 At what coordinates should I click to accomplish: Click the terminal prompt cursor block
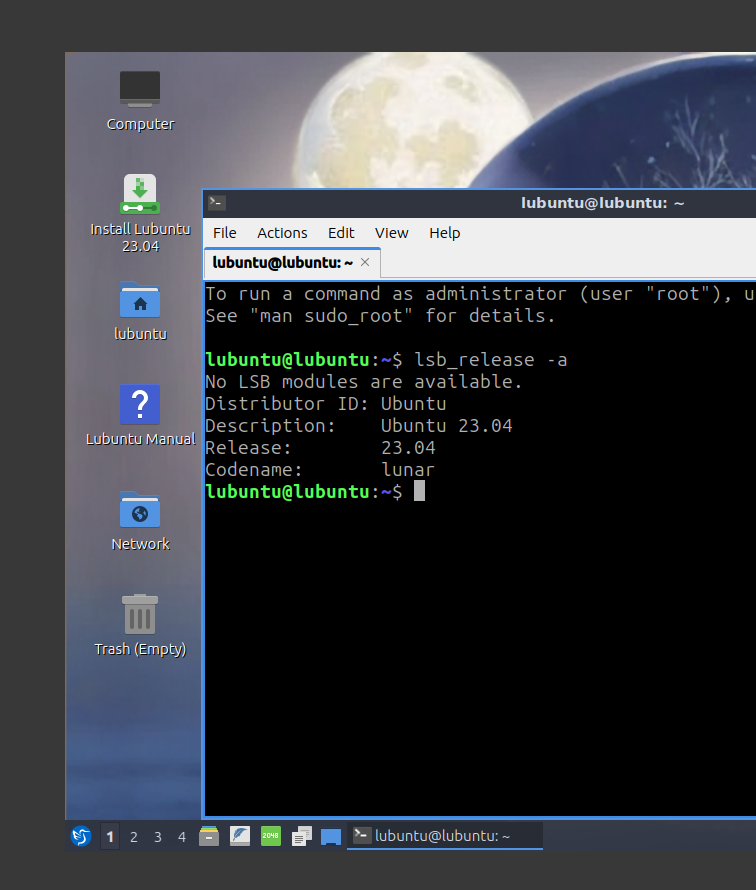click(419, 491)
